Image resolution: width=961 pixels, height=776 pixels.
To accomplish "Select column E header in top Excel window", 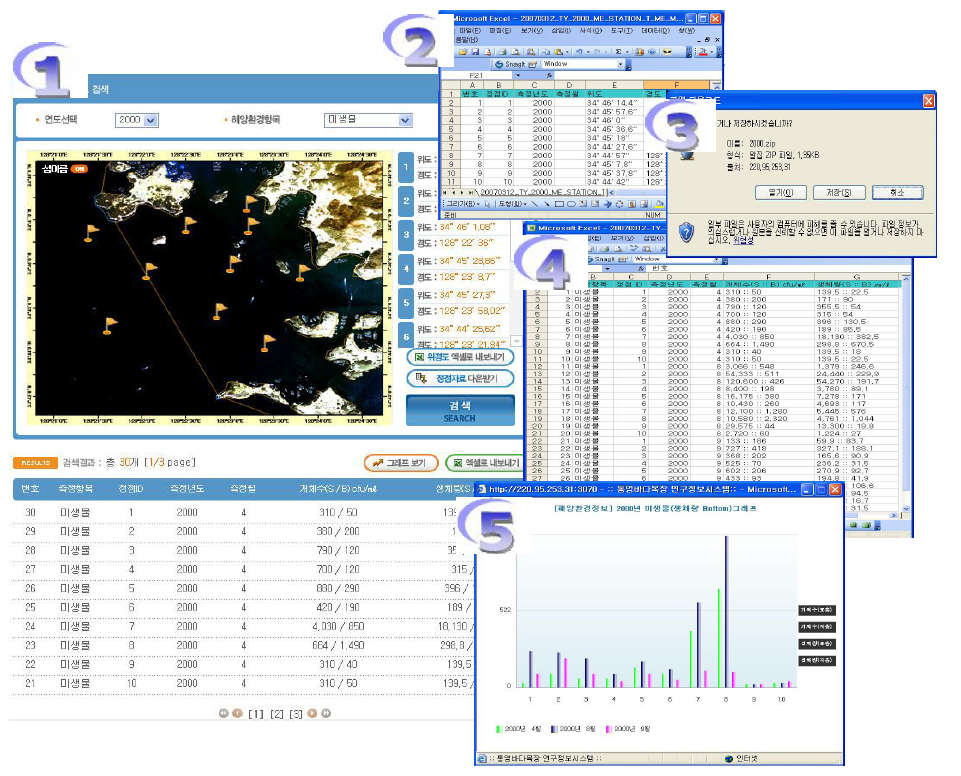I will 615,85.
